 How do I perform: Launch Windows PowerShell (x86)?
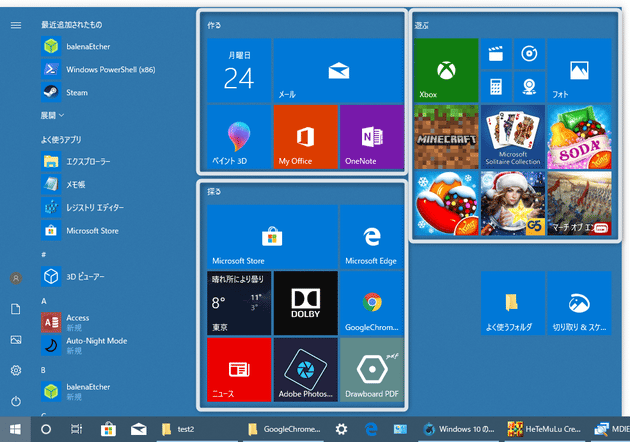click(x=97, y=70)
